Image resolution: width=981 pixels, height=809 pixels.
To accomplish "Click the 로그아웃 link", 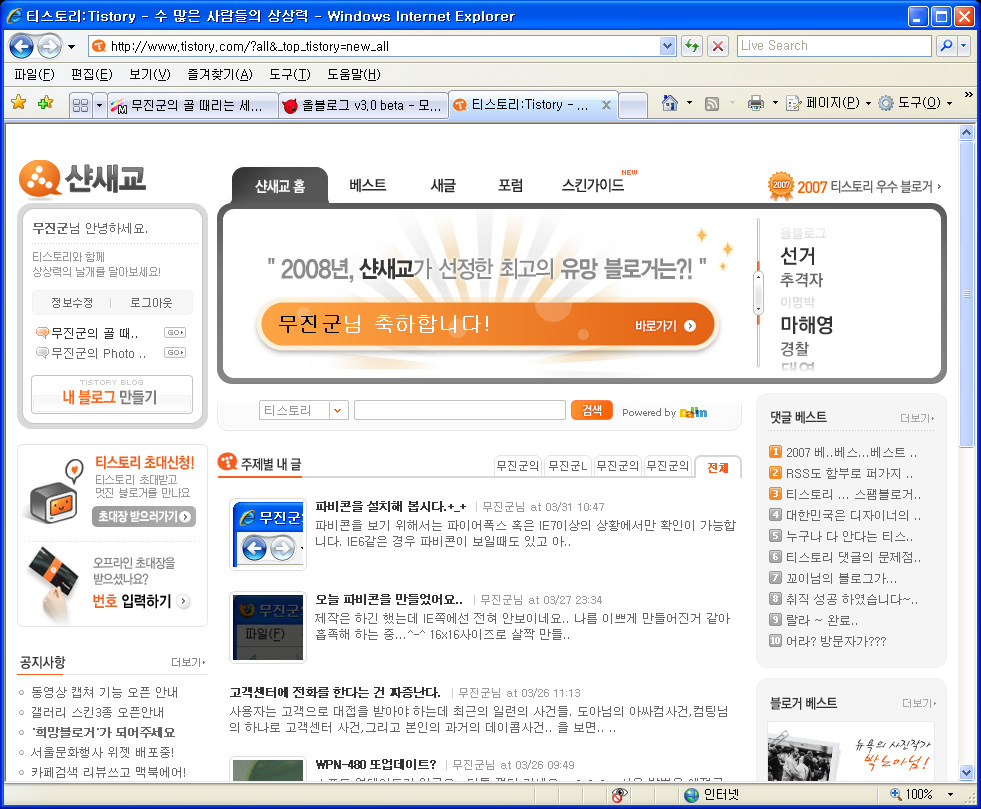I will [151, 303].
